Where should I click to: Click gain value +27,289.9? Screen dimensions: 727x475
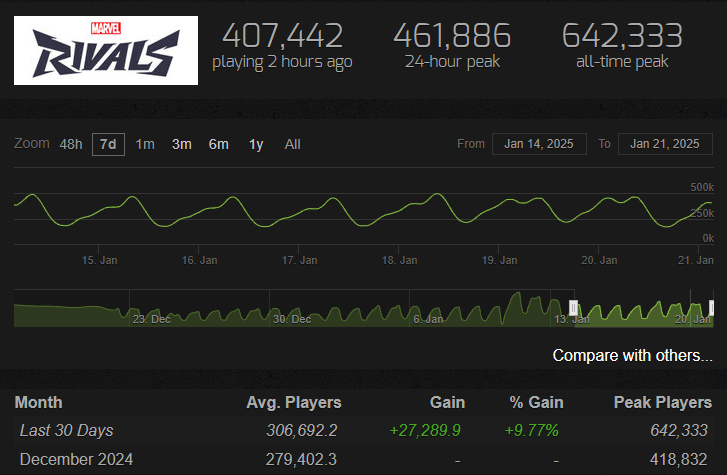pyautogui.click(x=425, y=430)
